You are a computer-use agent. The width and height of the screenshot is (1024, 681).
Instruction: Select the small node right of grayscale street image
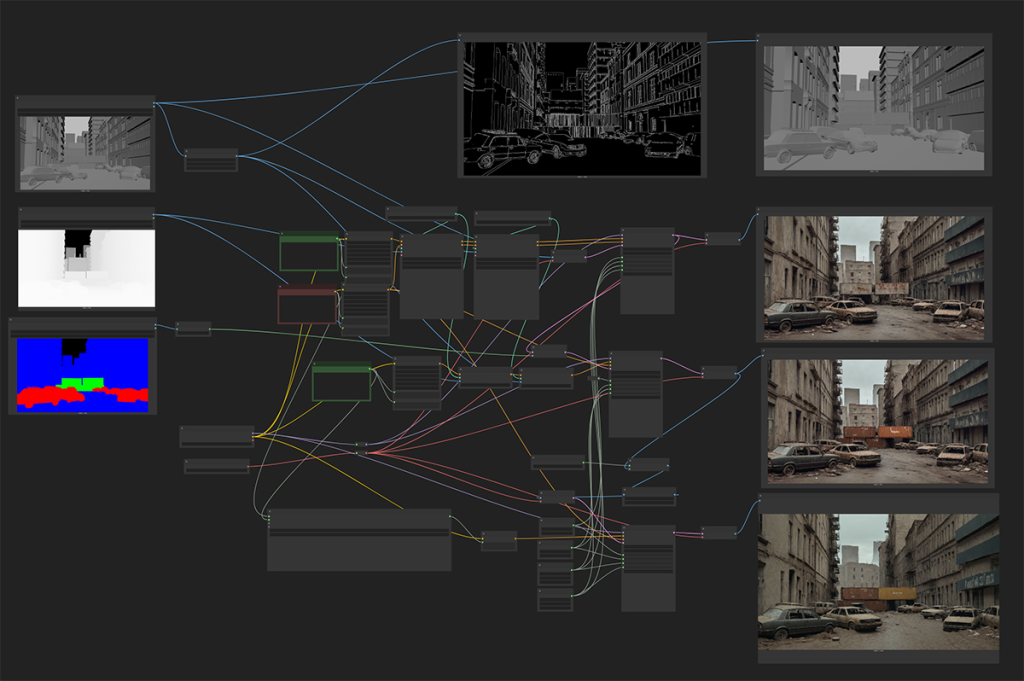[211, 160]
